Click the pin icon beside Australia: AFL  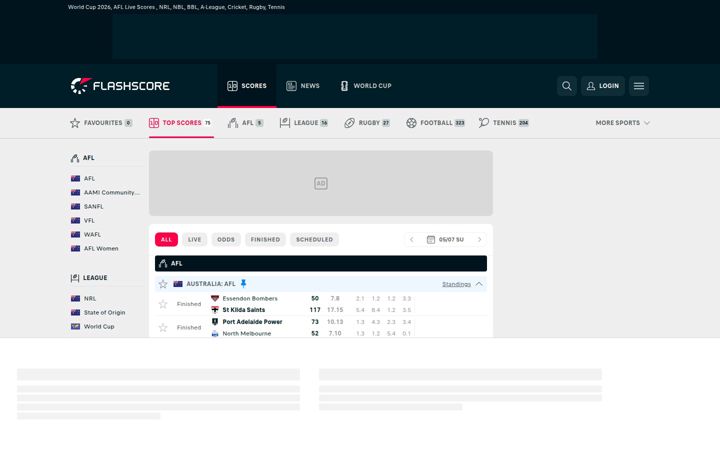click(243, 284)
